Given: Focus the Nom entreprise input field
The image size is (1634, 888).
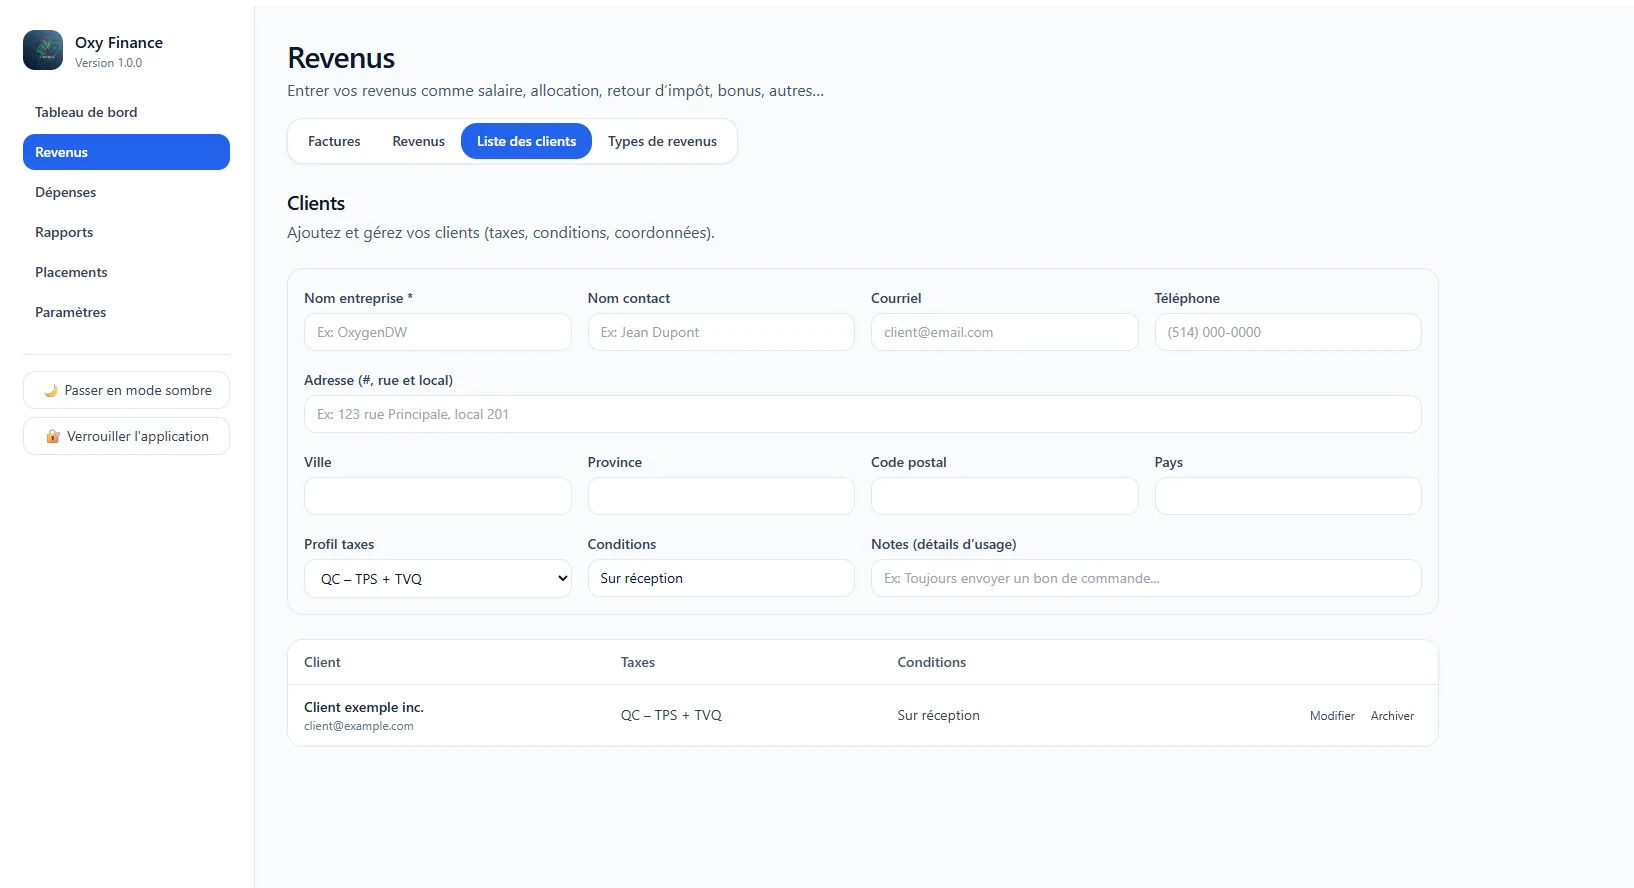Looking at the screenshot, I should 437,332.
